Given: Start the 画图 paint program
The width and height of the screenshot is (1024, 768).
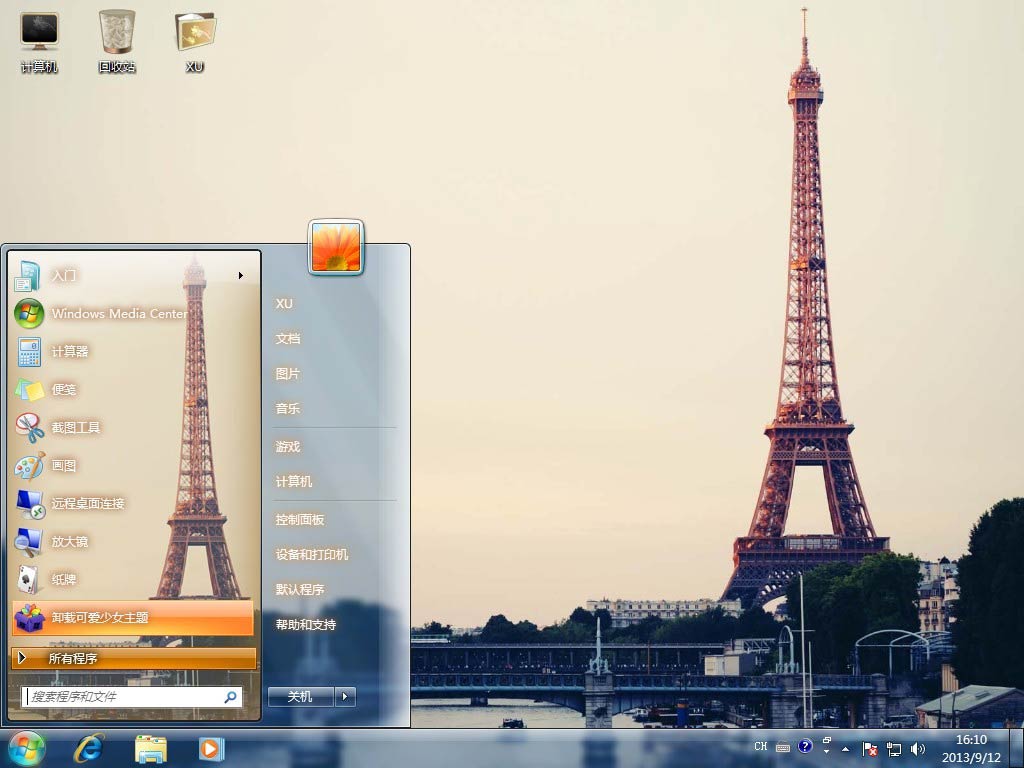Looking at the screenshot, I should [x=64, y=465].
